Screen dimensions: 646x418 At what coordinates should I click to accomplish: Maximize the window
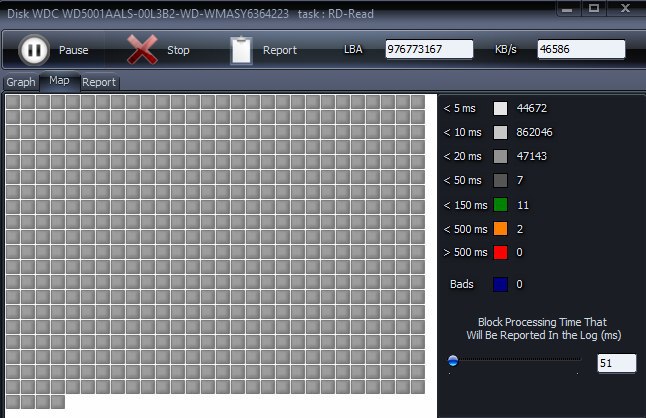click(x=594, y=8)
